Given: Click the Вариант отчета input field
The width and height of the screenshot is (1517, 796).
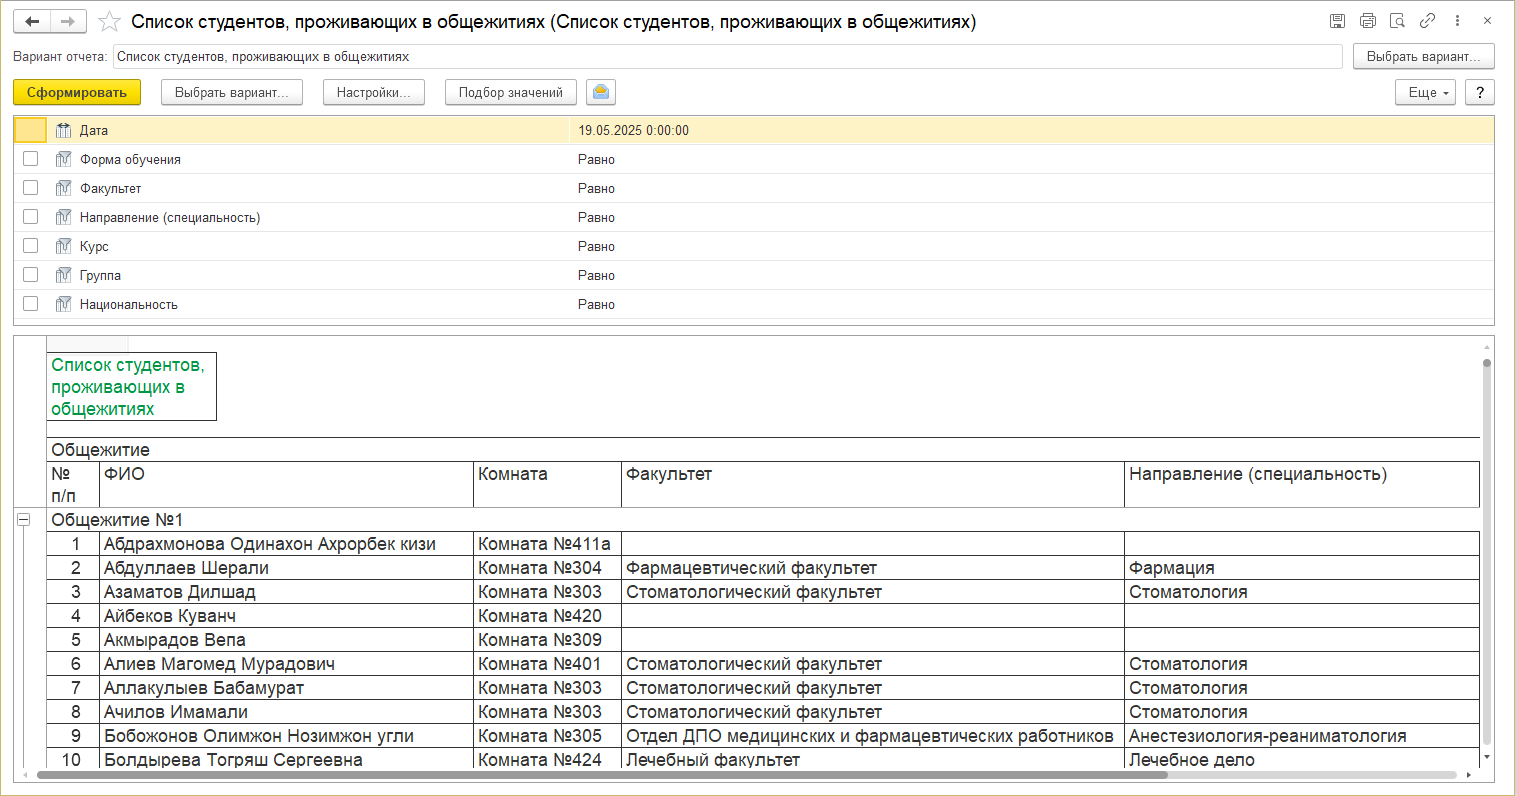Looking at the screenshot, I should (x=728, y=56).
